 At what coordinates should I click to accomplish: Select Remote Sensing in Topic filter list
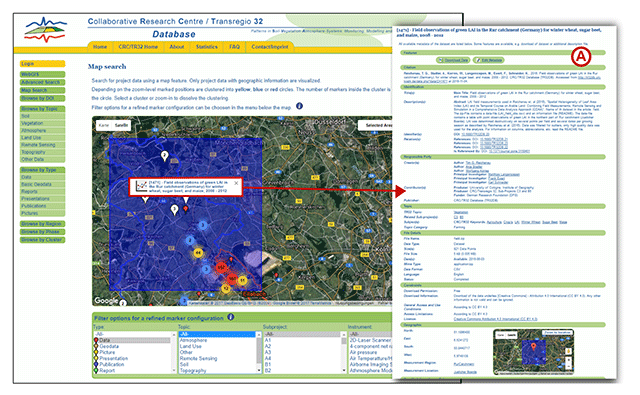click(198, 358)
